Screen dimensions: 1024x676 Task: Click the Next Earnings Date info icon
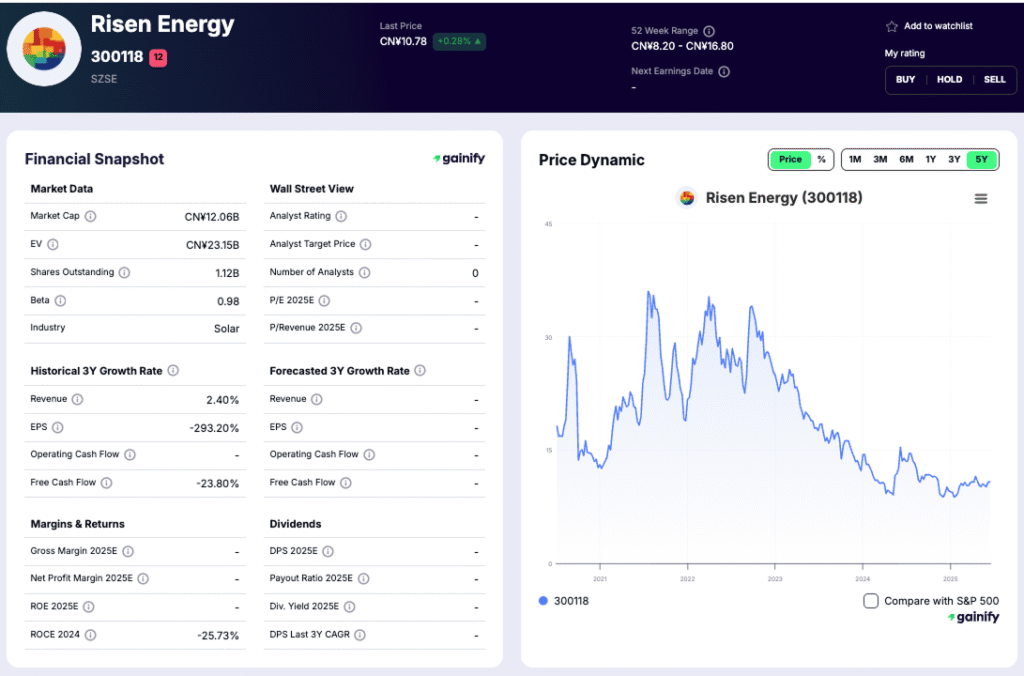point(725,71)
